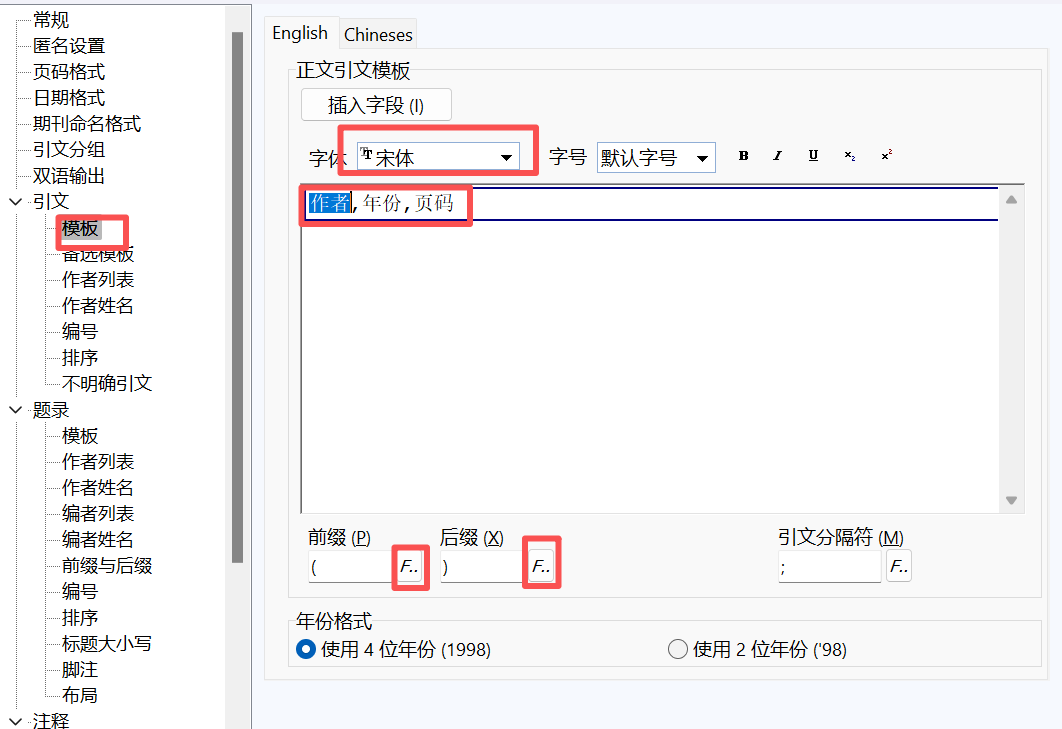Toggle underline formatting button

click(x=813, y=156)
